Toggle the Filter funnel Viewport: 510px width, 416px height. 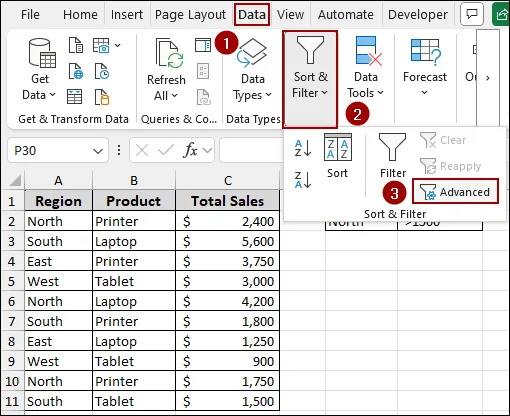(x=393, y=155)
